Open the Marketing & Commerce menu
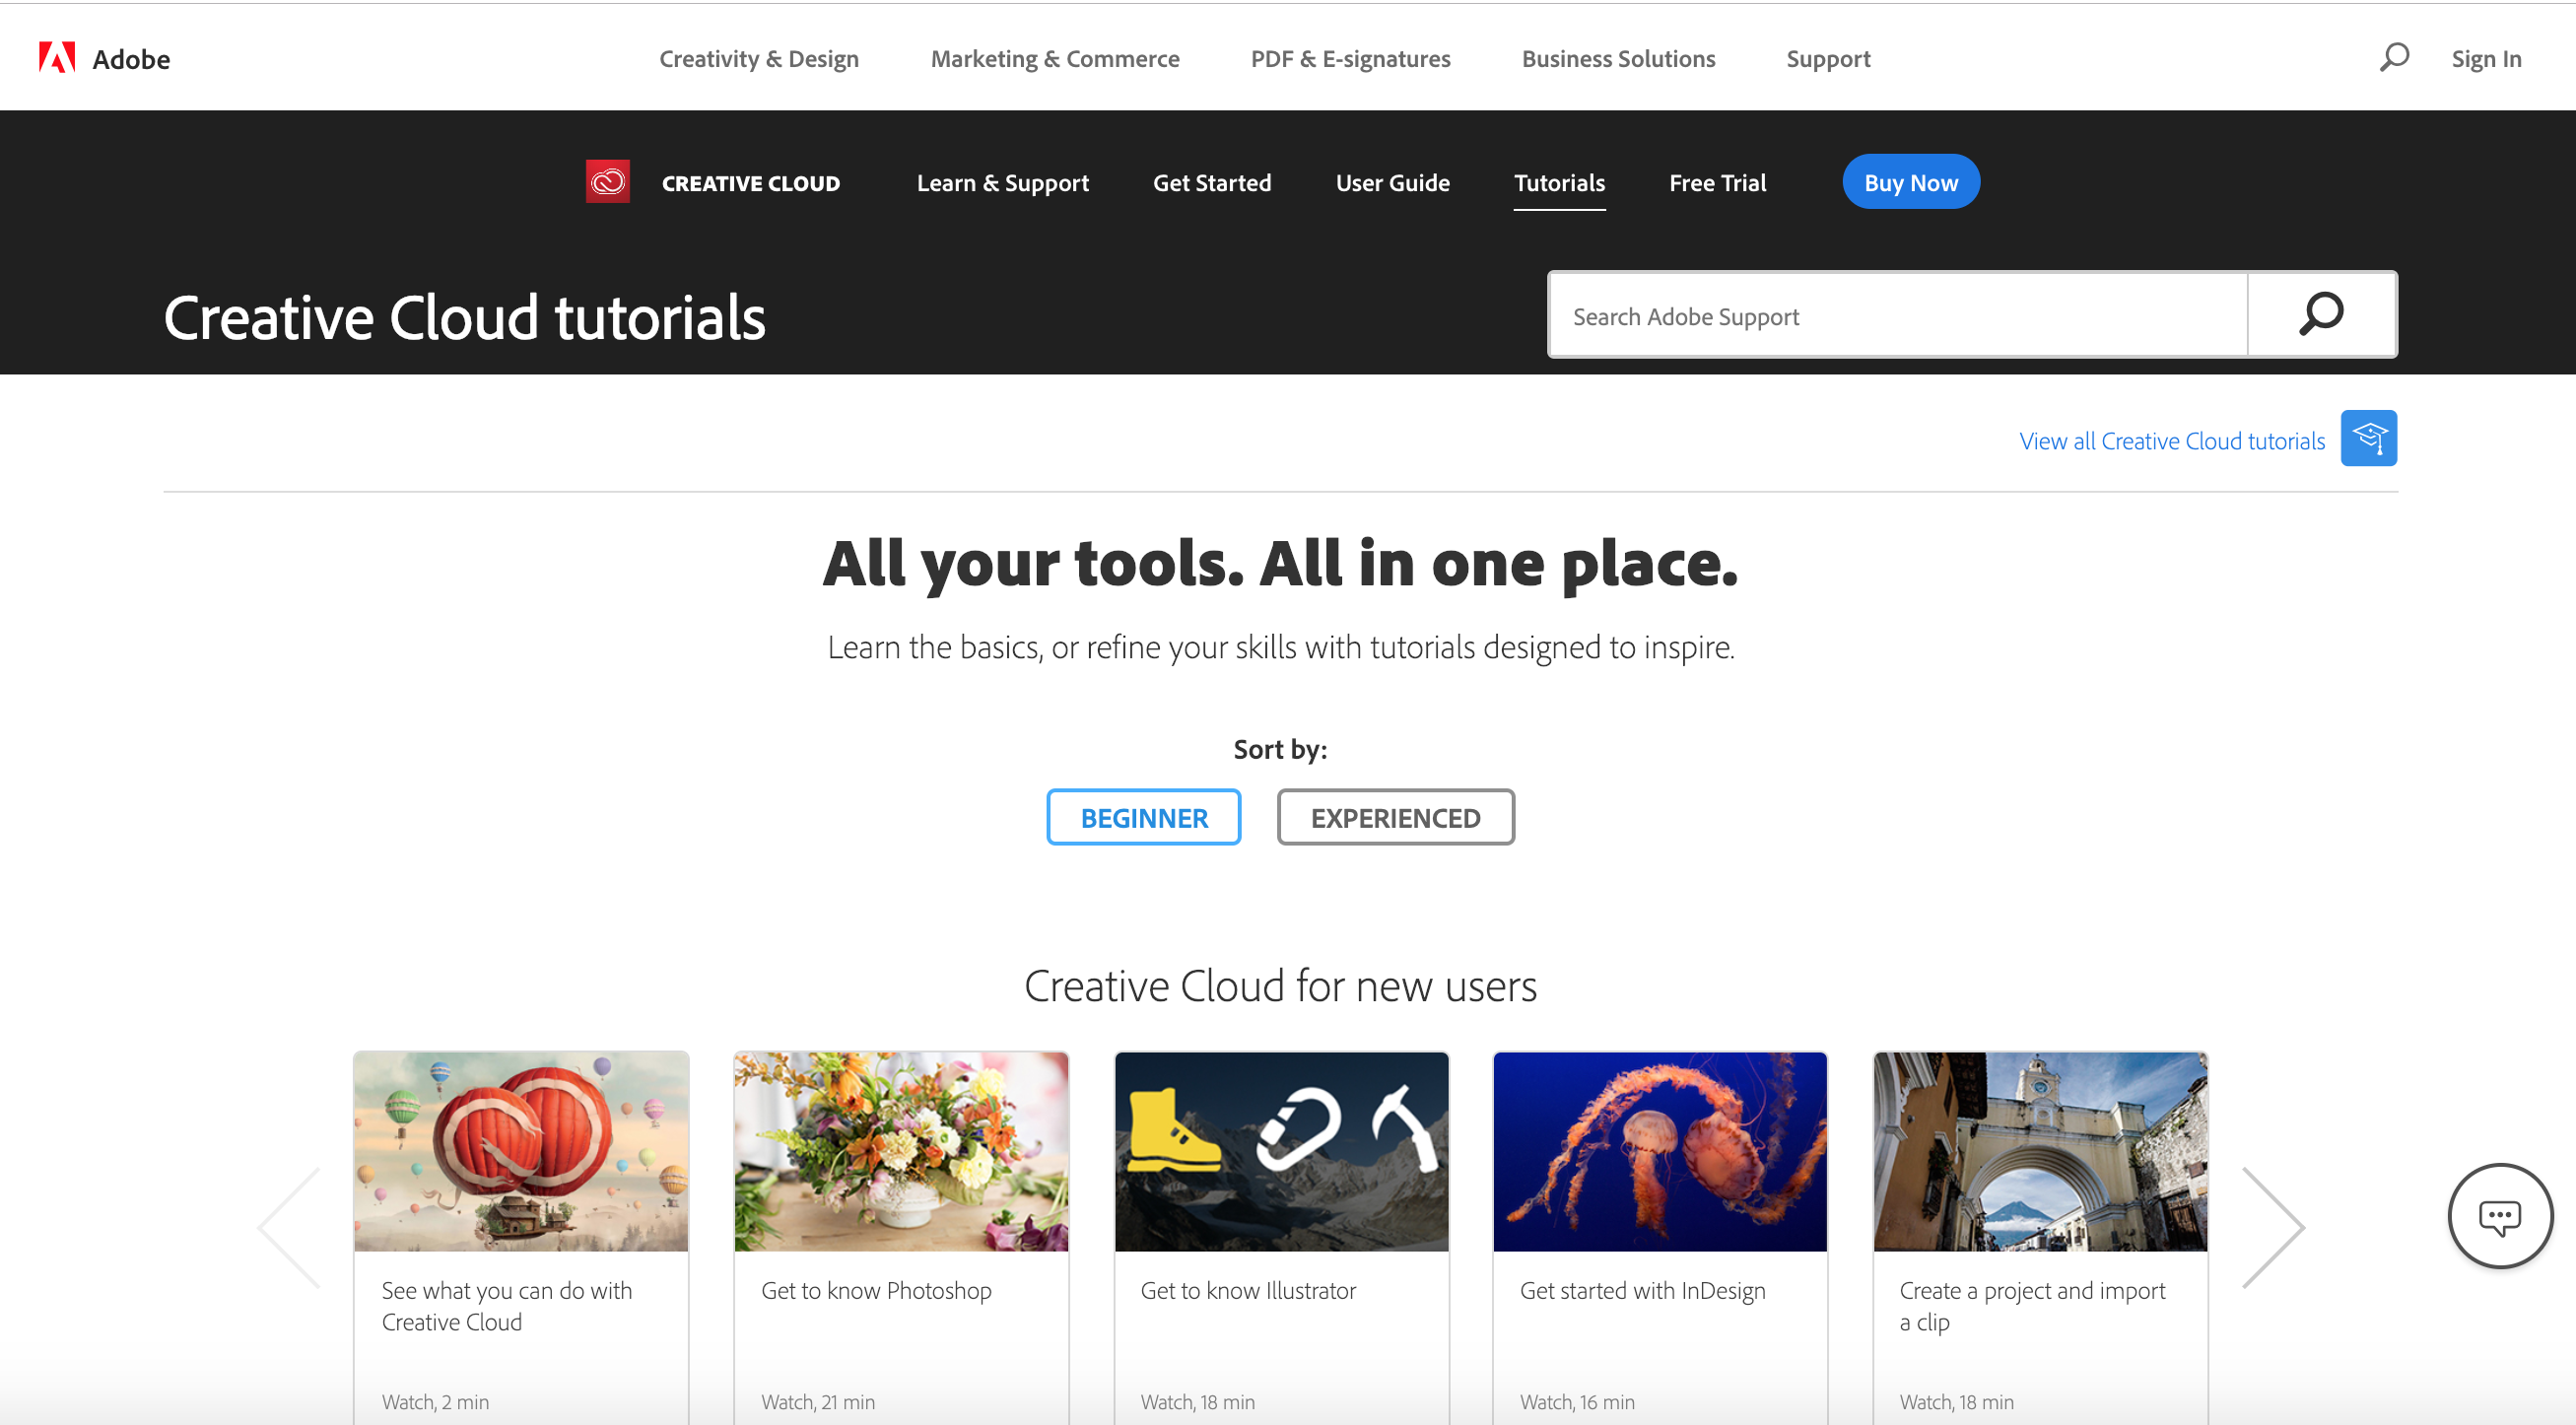This screenshot has height=1425, width=2576. (x=1055, y=59)
